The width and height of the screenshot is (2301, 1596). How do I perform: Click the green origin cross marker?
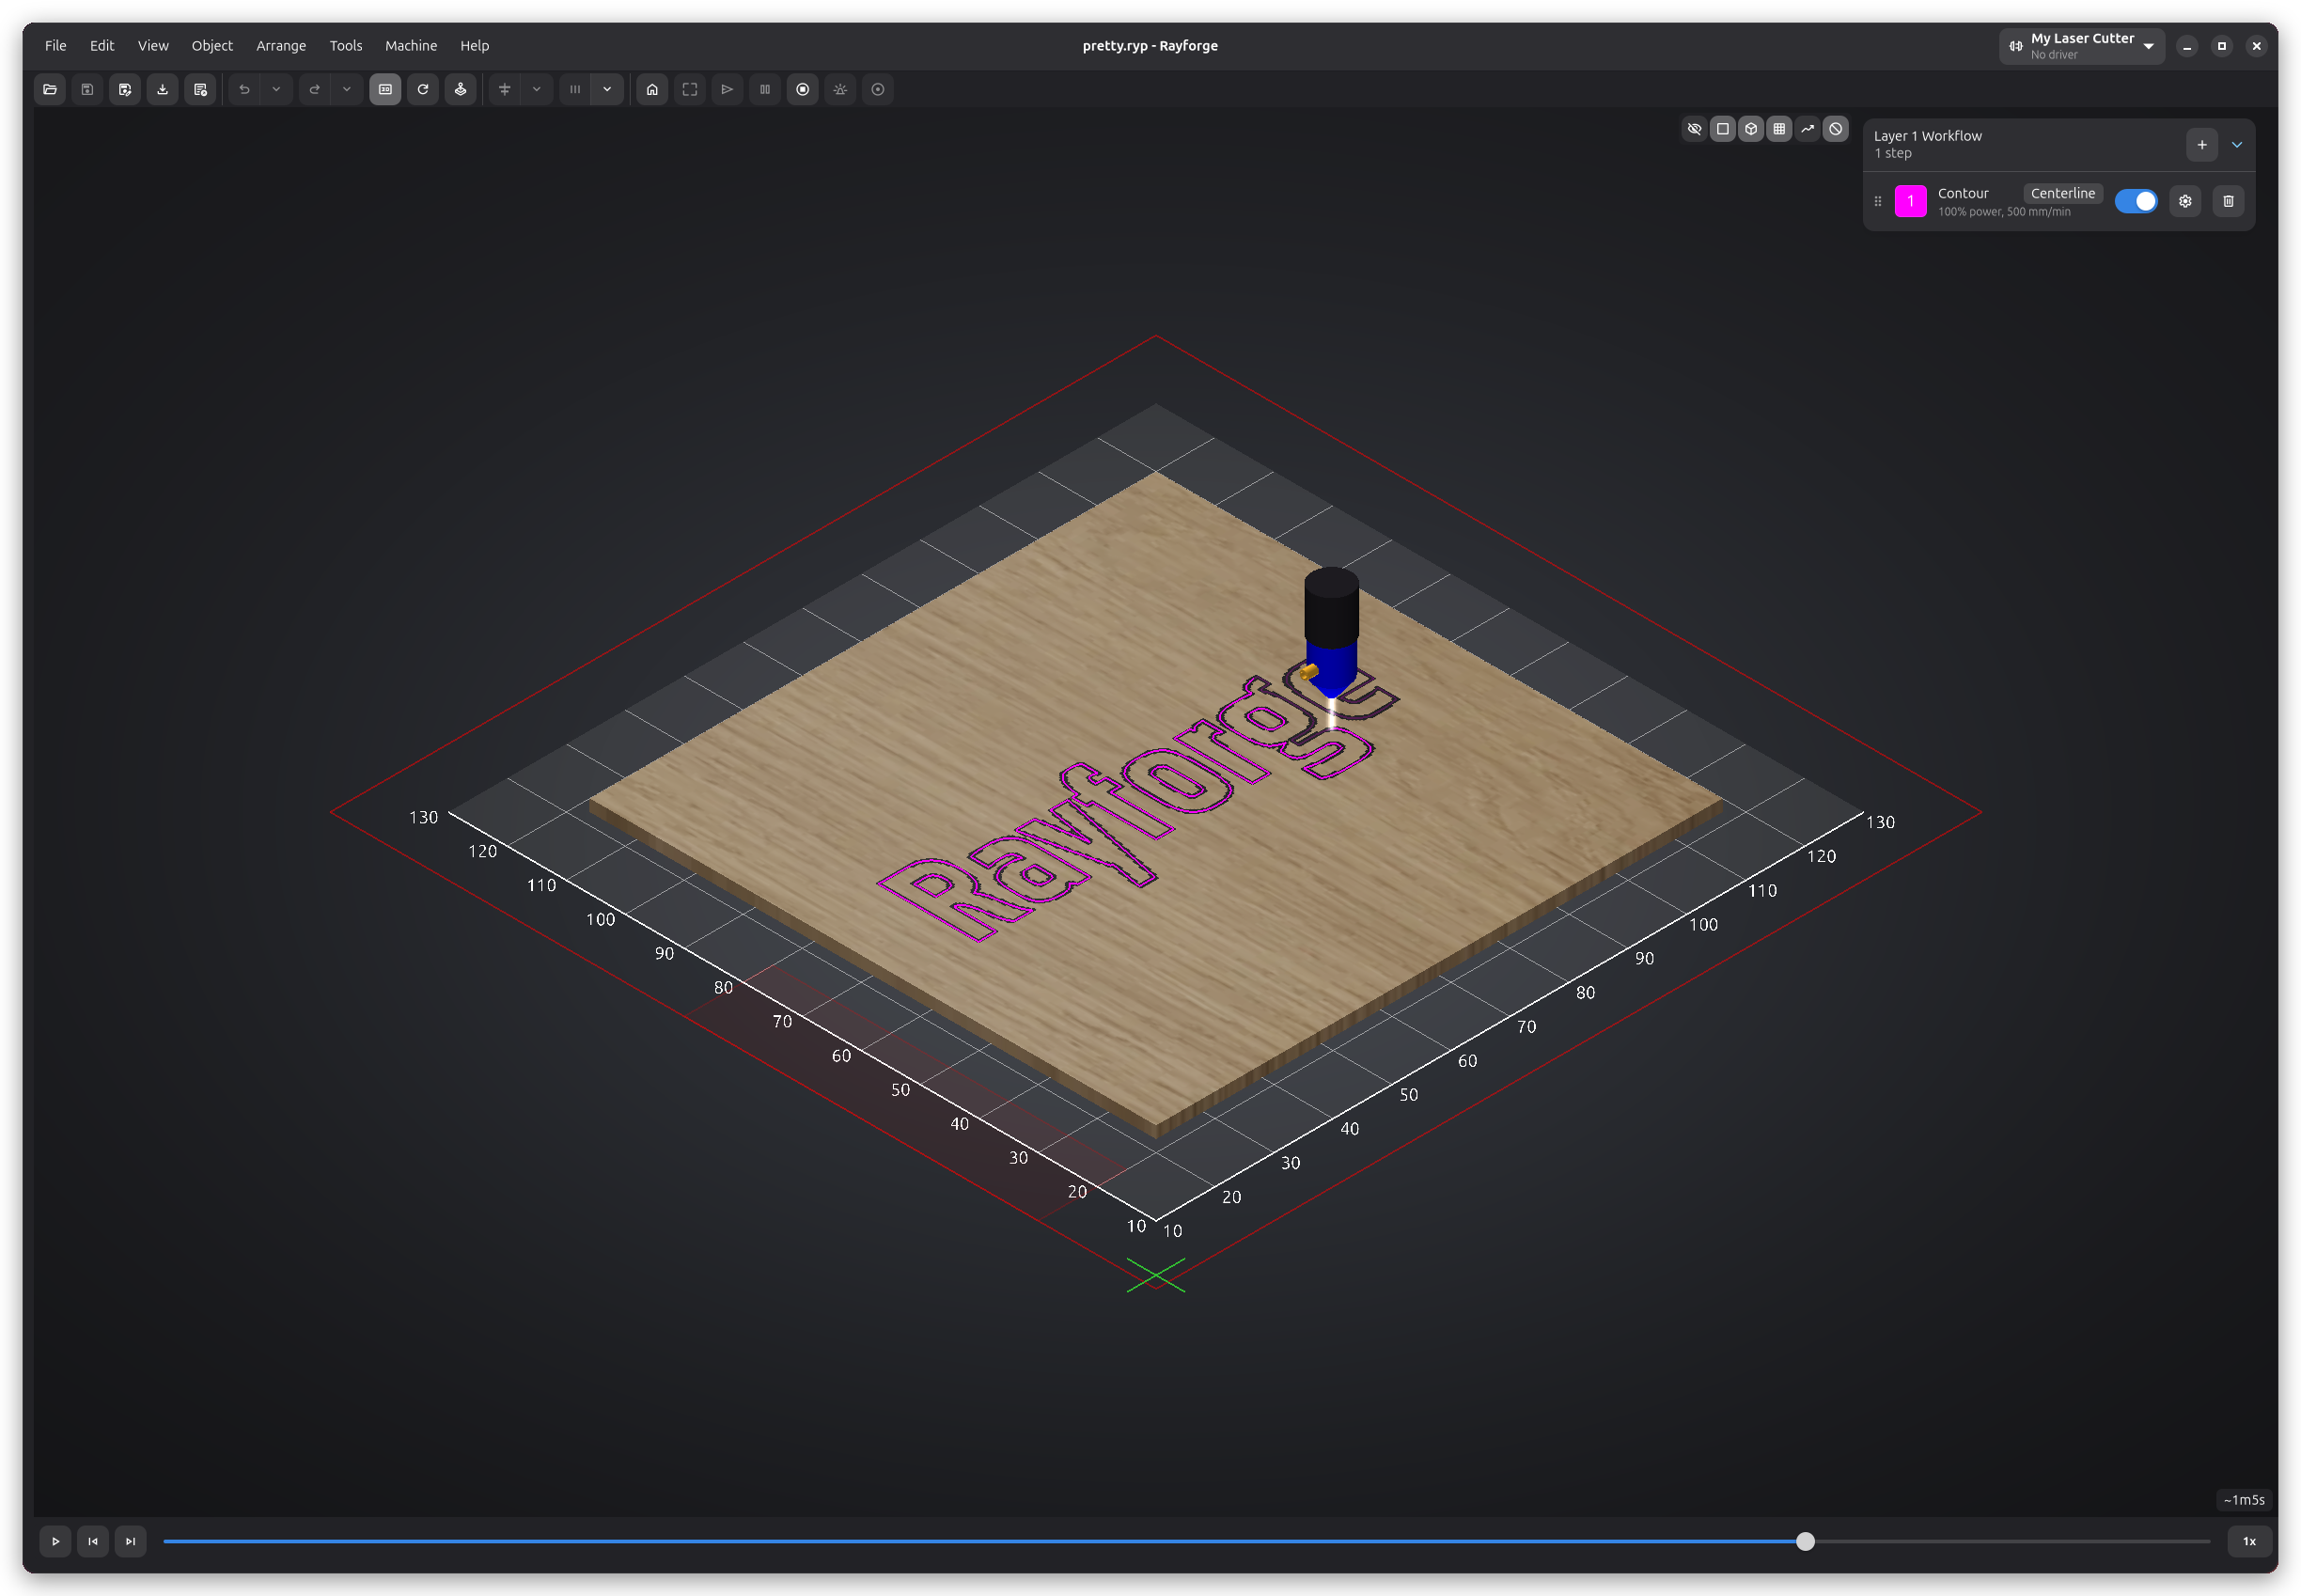tap(1155, 1275)
